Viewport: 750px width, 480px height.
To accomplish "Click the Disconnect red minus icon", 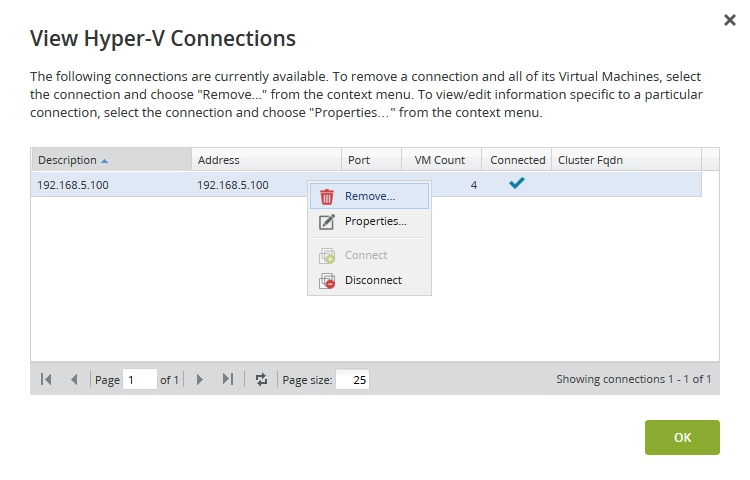I will 327,281.
